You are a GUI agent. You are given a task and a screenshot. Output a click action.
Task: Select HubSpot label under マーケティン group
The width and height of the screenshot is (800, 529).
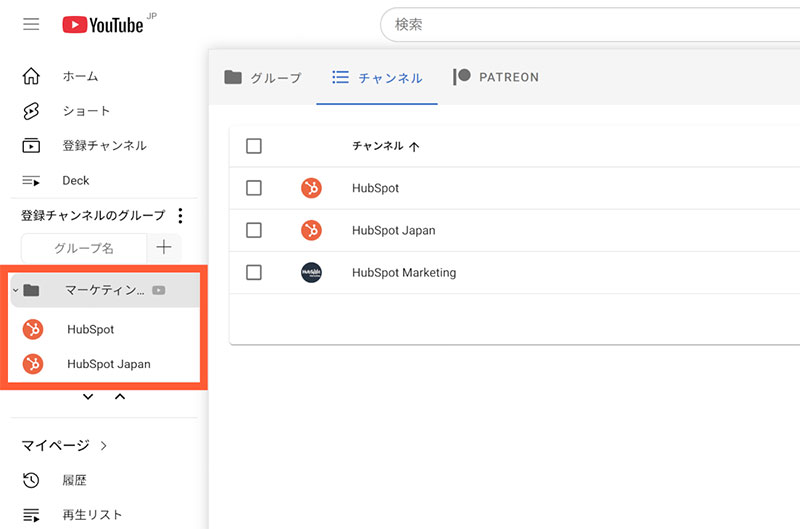(91, 330)
